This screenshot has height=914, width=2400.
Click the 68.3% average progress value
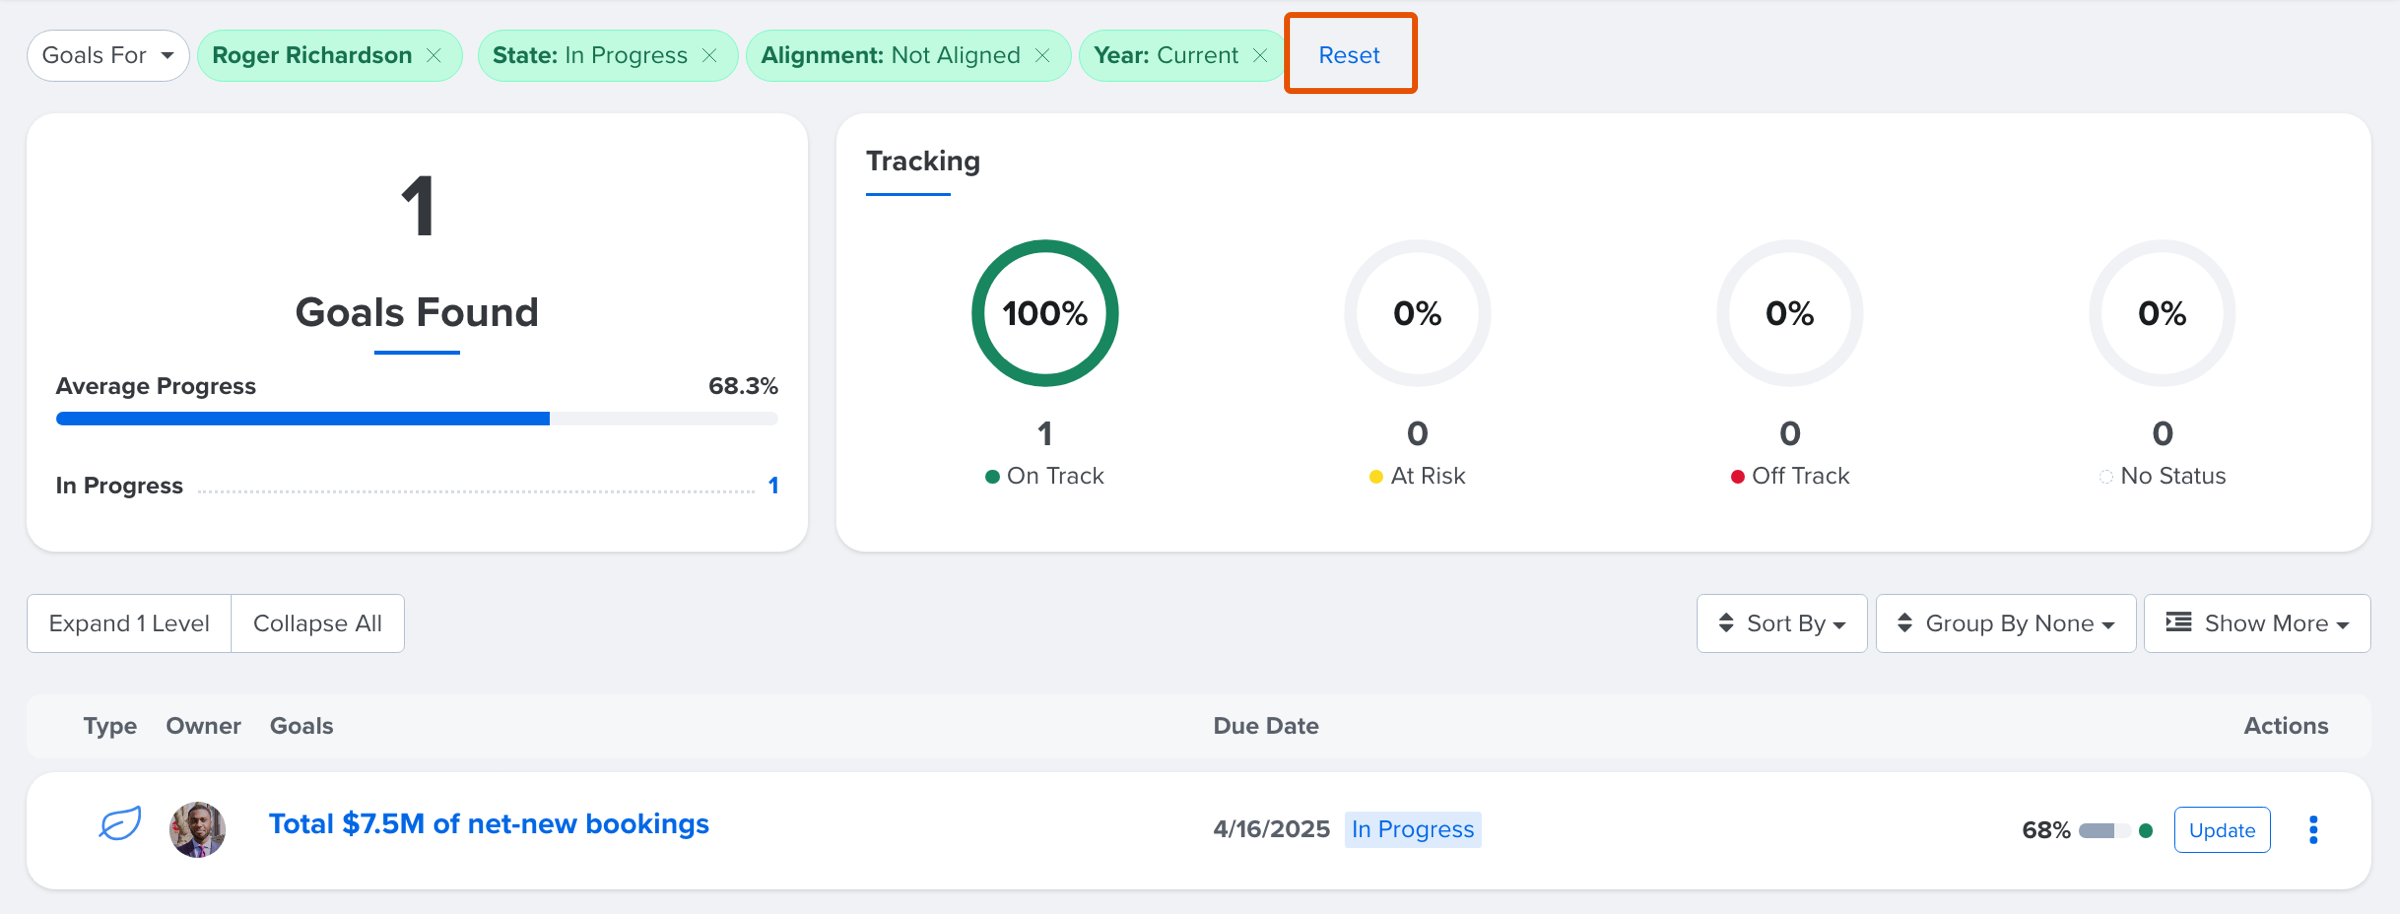[743, 386]
